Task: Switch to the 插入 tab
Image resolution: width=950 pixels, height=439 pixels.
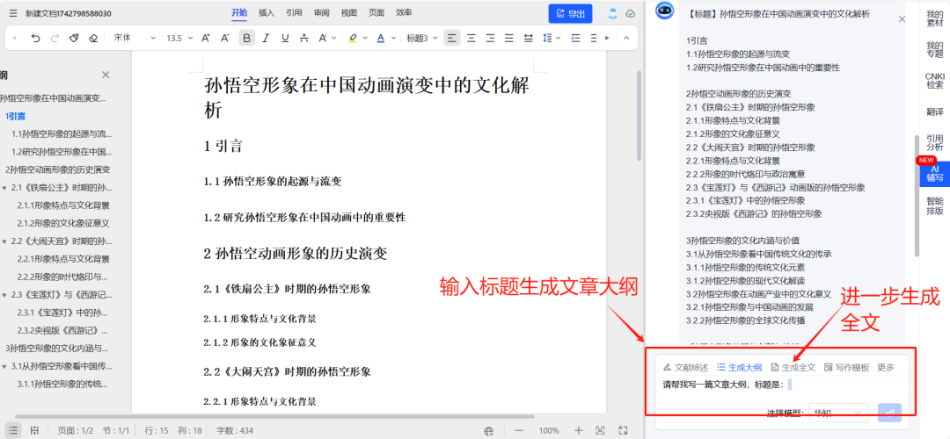Action: (266, 13)
